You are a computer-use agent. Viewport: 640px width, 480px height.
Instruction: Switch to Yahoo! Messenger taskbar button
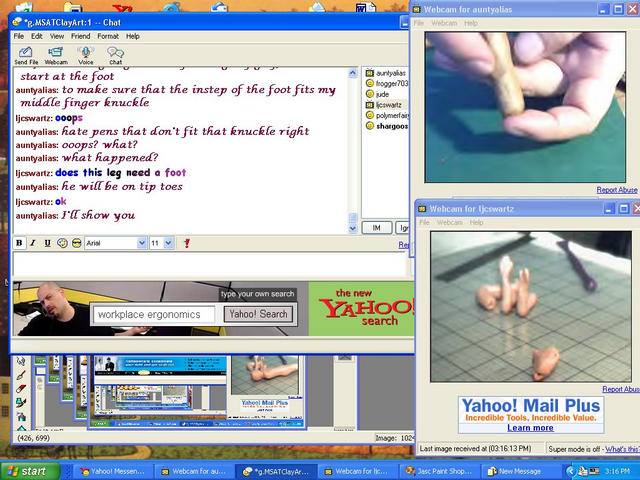tap(113, 471)
